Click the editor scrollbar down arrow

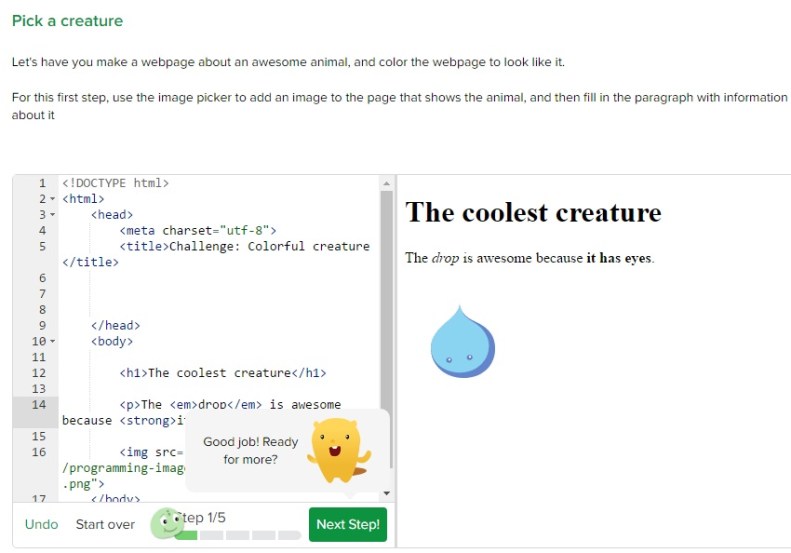386,493
